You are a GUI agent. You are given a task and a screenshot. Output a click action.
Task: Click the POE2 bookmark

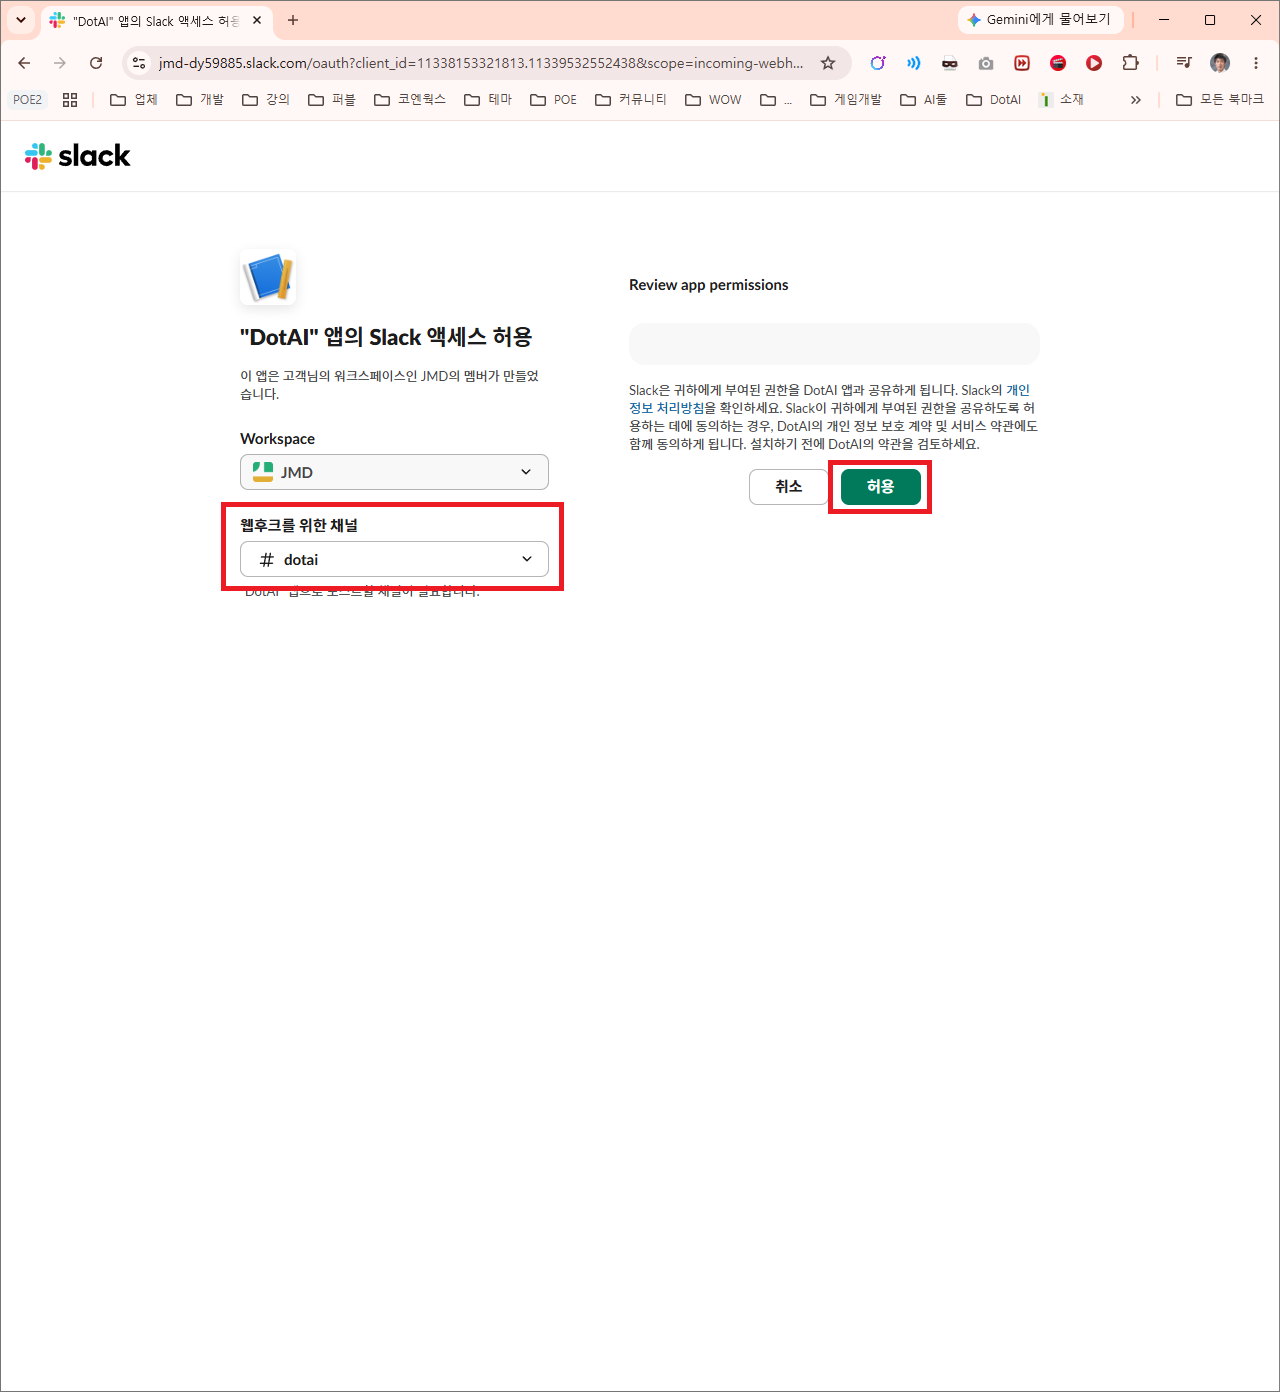pos(28,100)
